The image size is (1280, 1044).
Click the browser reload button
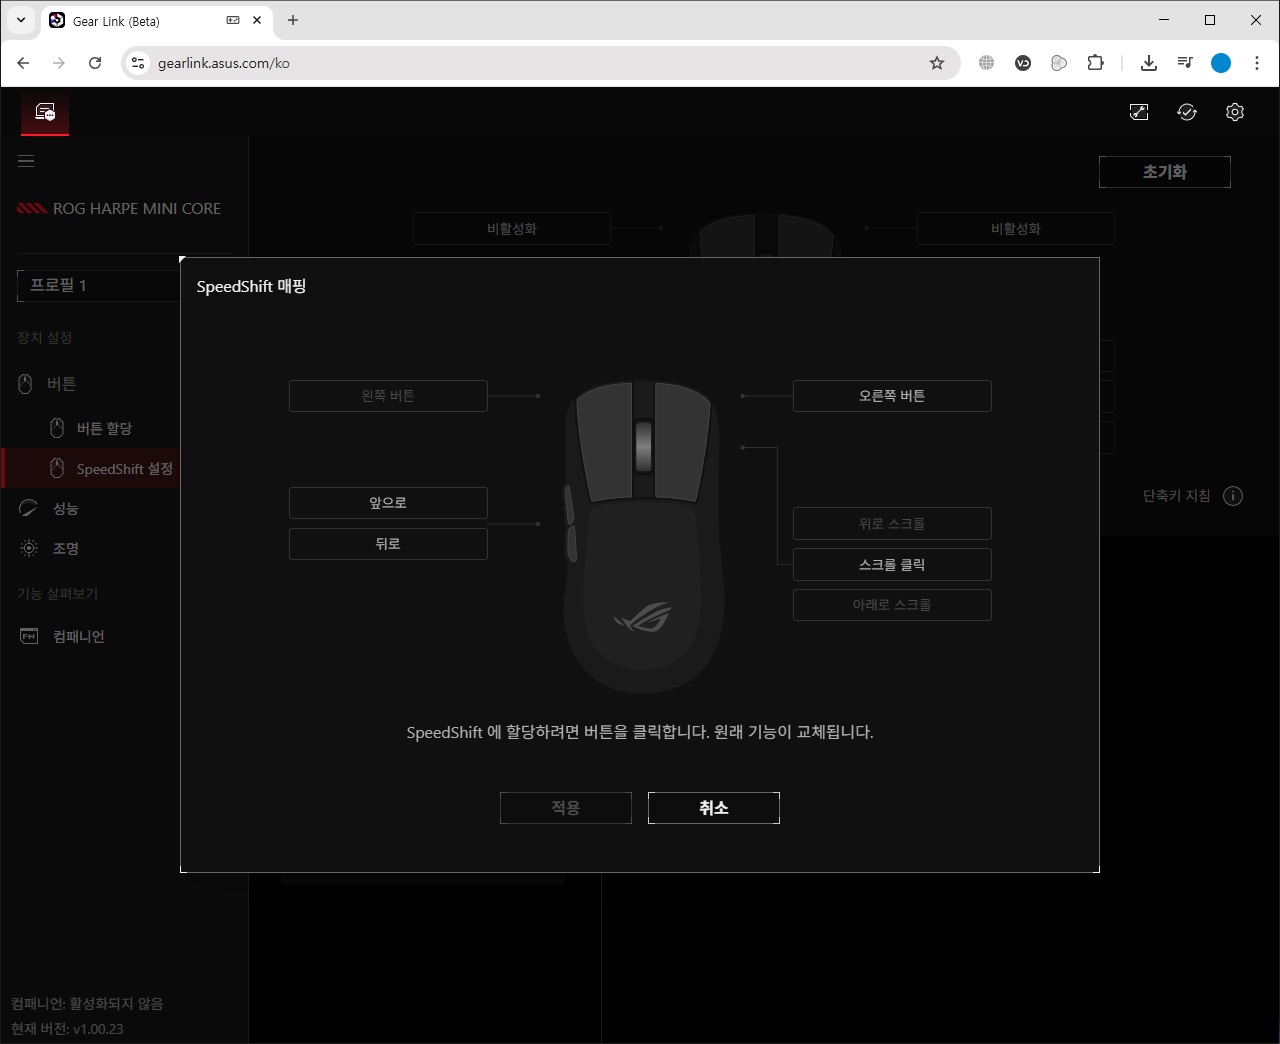(95, 63)
